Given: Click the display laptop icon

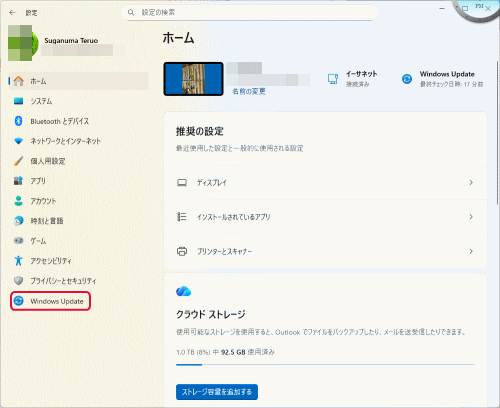Looking at the screenshot, I should coord(182,183).
